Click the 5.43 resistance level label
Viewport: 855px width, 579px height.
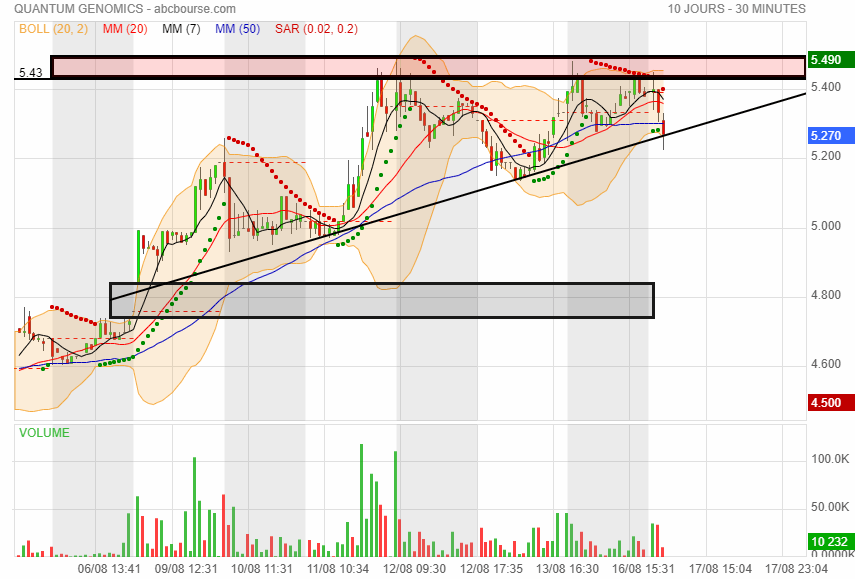[x=31, y=73]
